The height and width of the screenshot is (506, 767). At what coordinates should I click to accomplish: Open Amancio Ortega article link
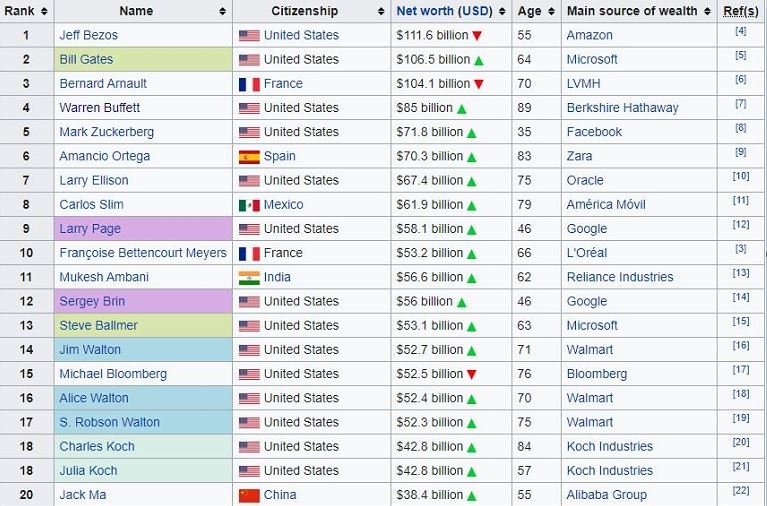pyautogui.click(x=105, y=156)
